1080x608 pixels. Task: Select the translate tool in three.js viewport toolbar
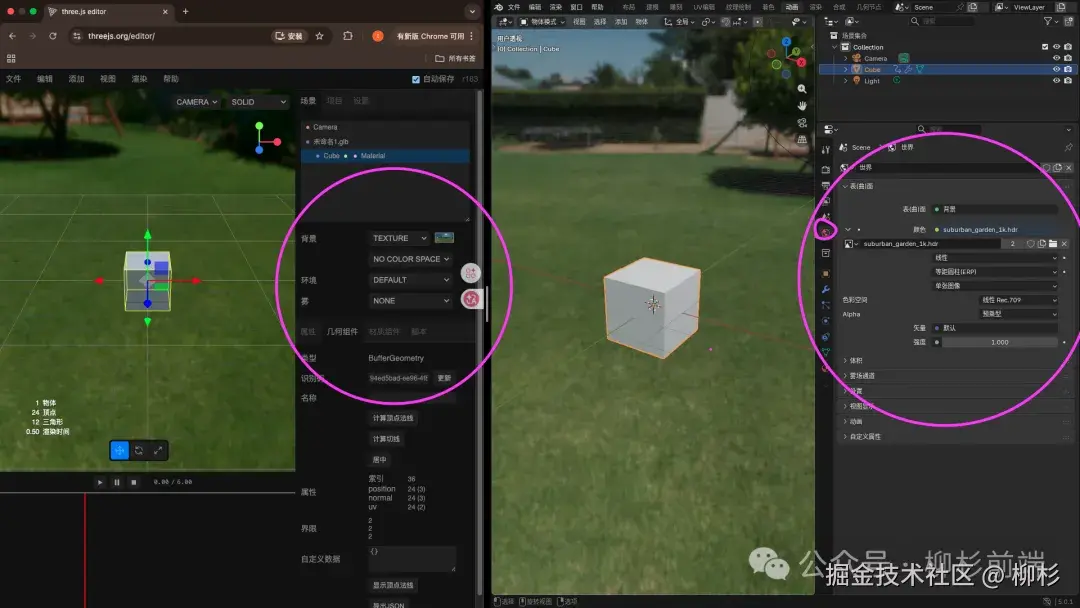click(119, 450)
